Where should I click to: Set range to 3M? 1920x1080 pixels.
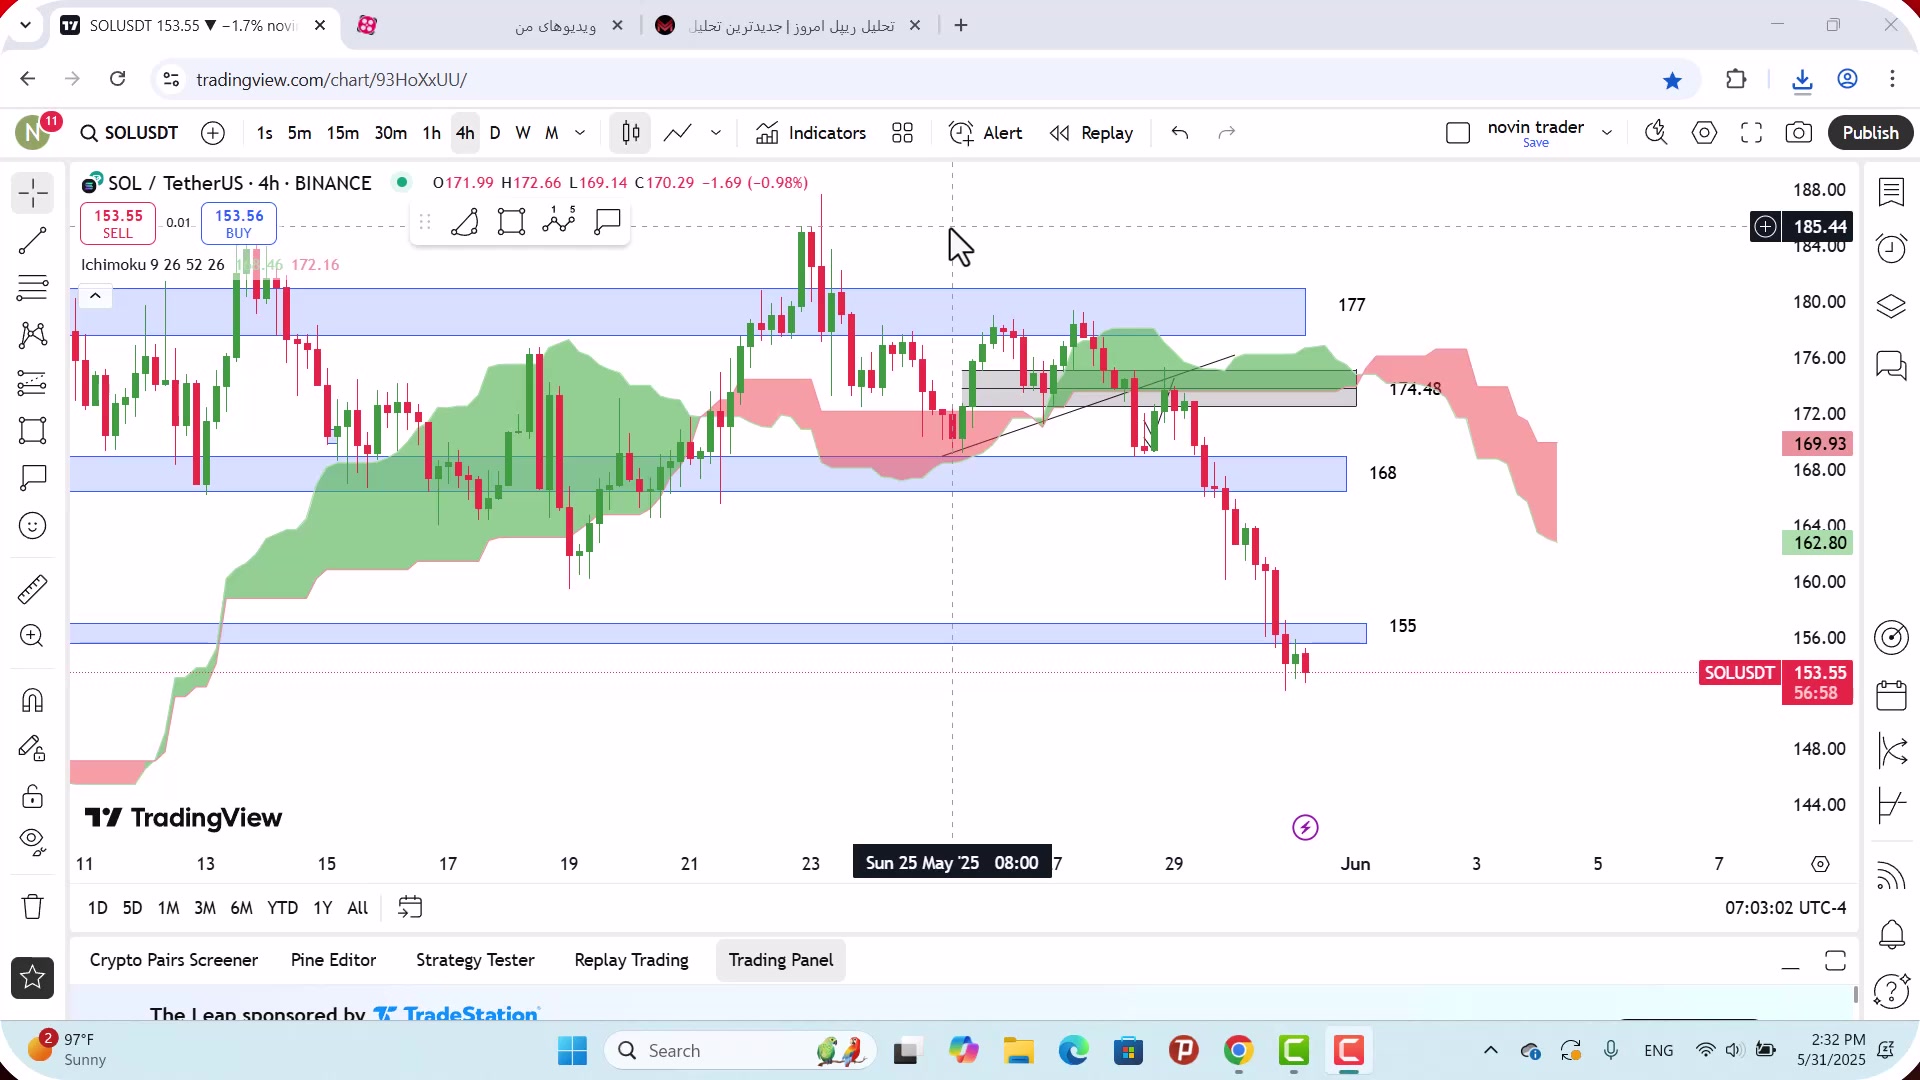[x=205, y=908]
